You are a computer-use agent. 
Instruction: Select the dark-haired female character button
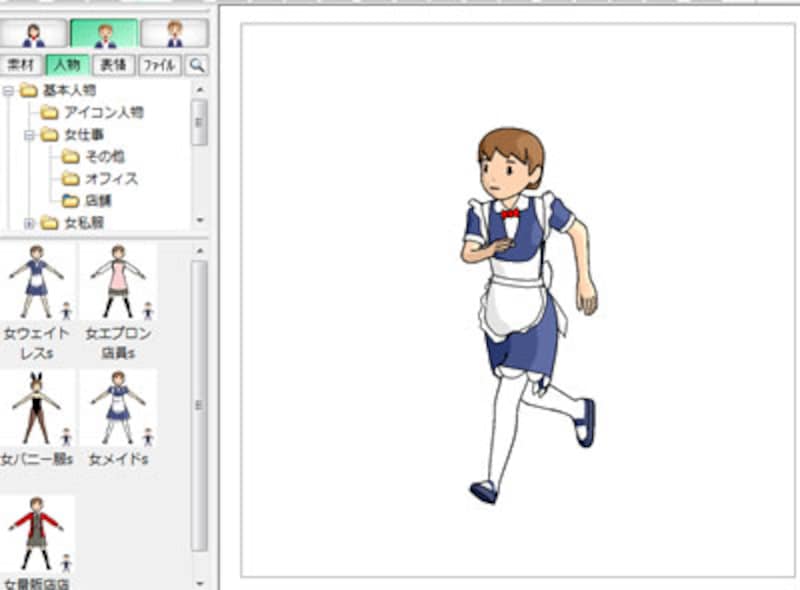pos(35,34)
